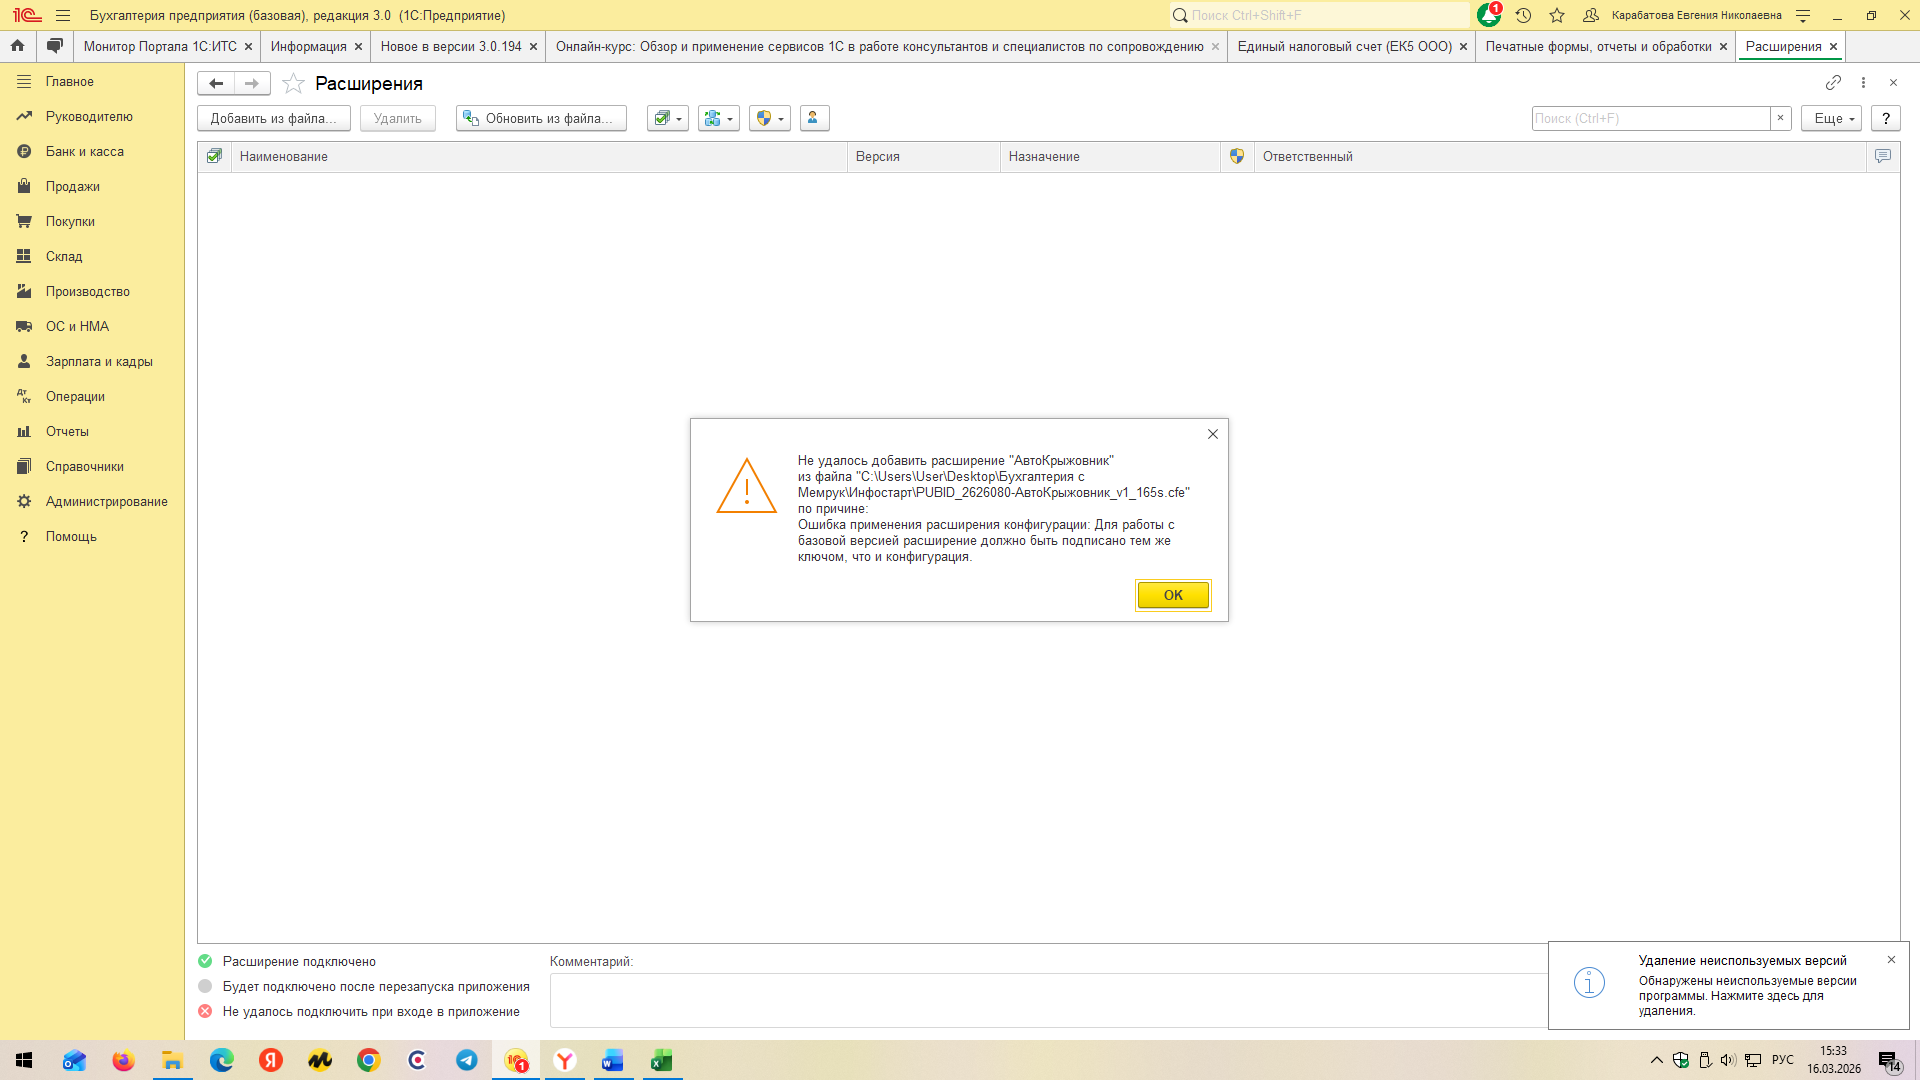The height and width of the screenshot is (1080, 1920).
Task: Click the extensions search input field
Action: point(1650,118)
